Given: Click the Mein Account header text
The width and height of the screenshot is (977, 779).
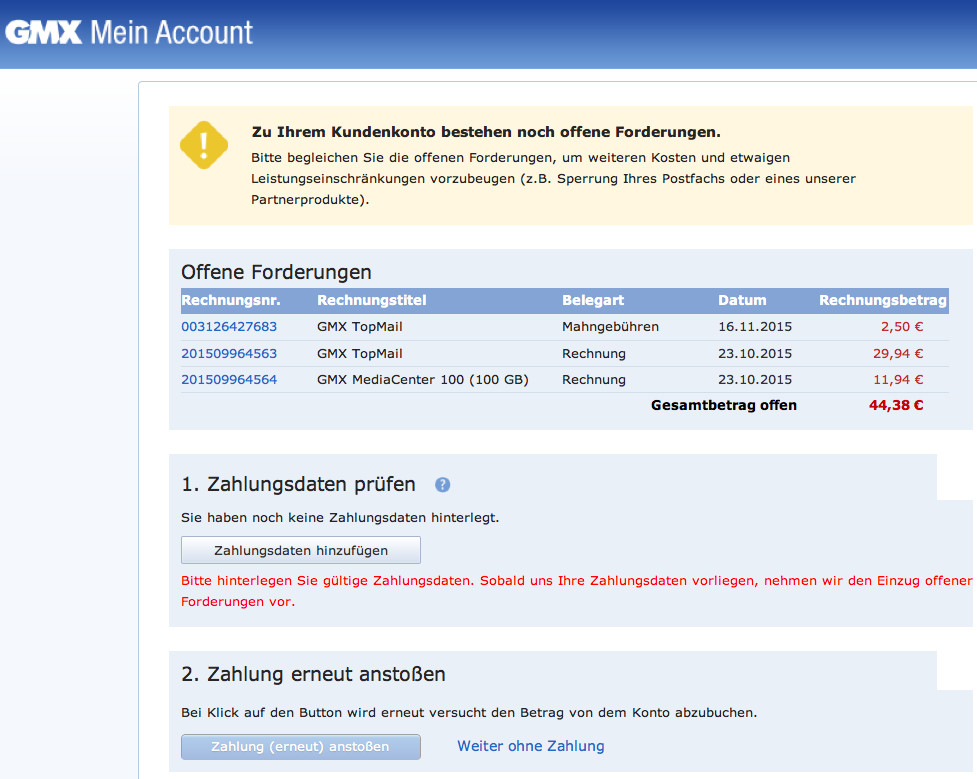Looking at the screenshot, I should pos(171,32).
